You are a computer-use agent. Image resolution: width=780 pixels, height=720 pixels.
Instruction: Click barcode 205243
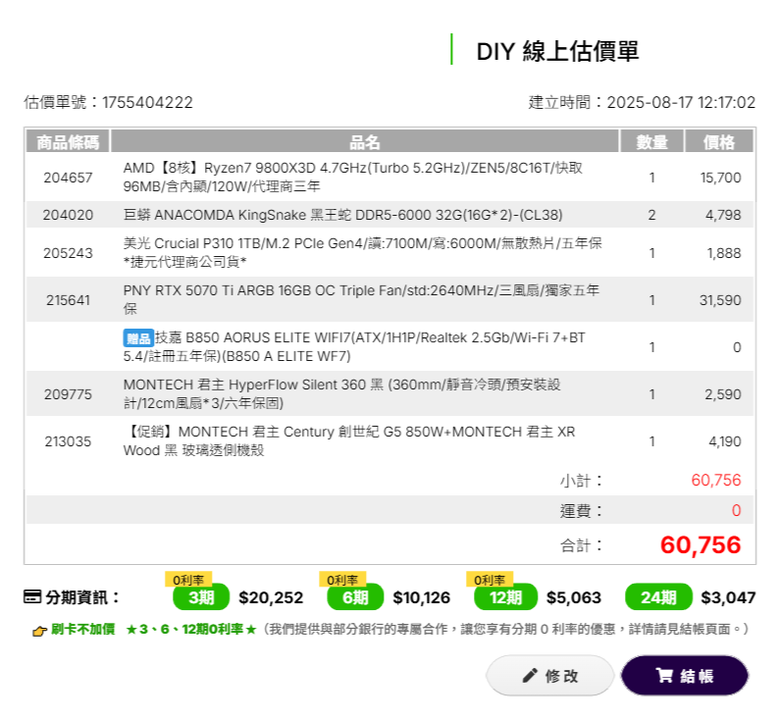[x=68, y=253]
